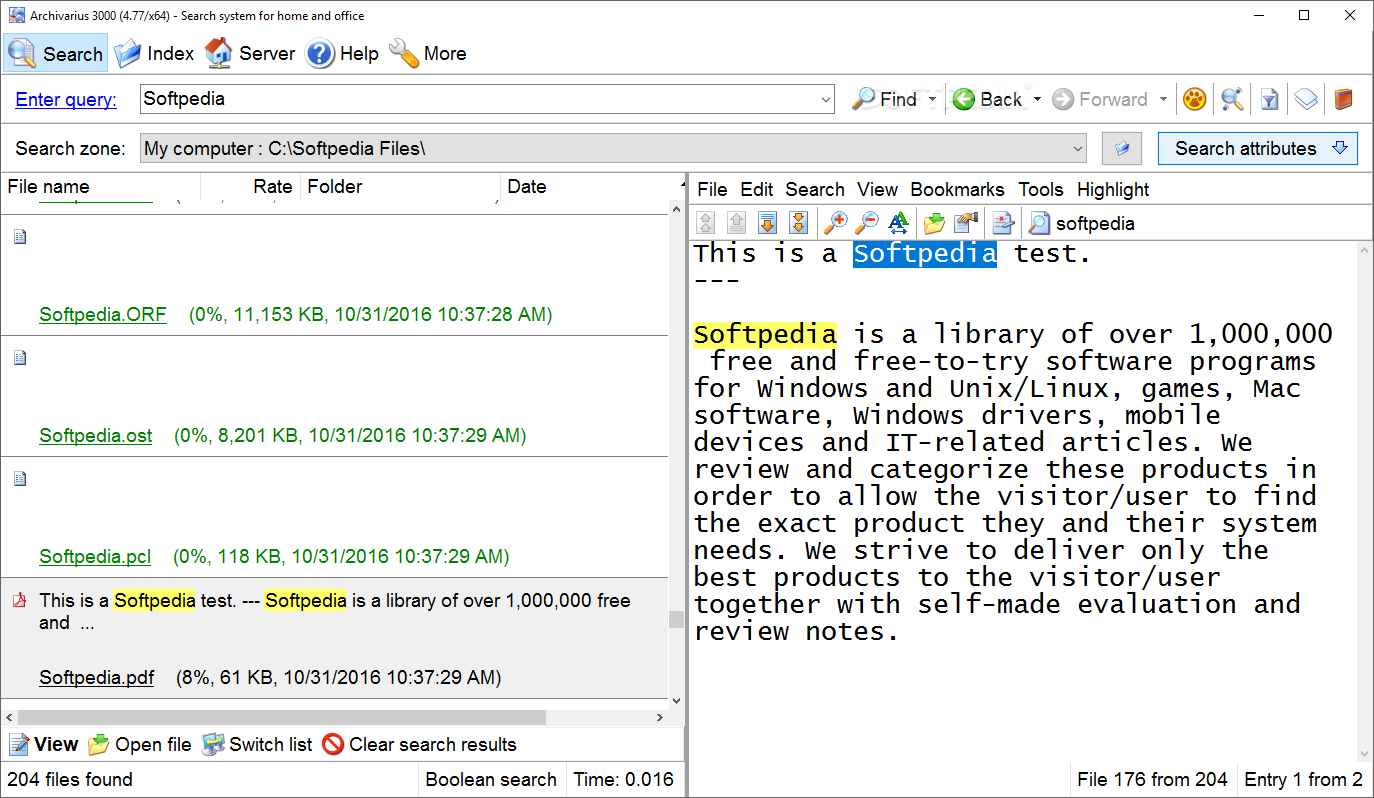Open the Help tab
This screenshot has height=798, width=1374.
pyautogui.click(x=343, y=53)
